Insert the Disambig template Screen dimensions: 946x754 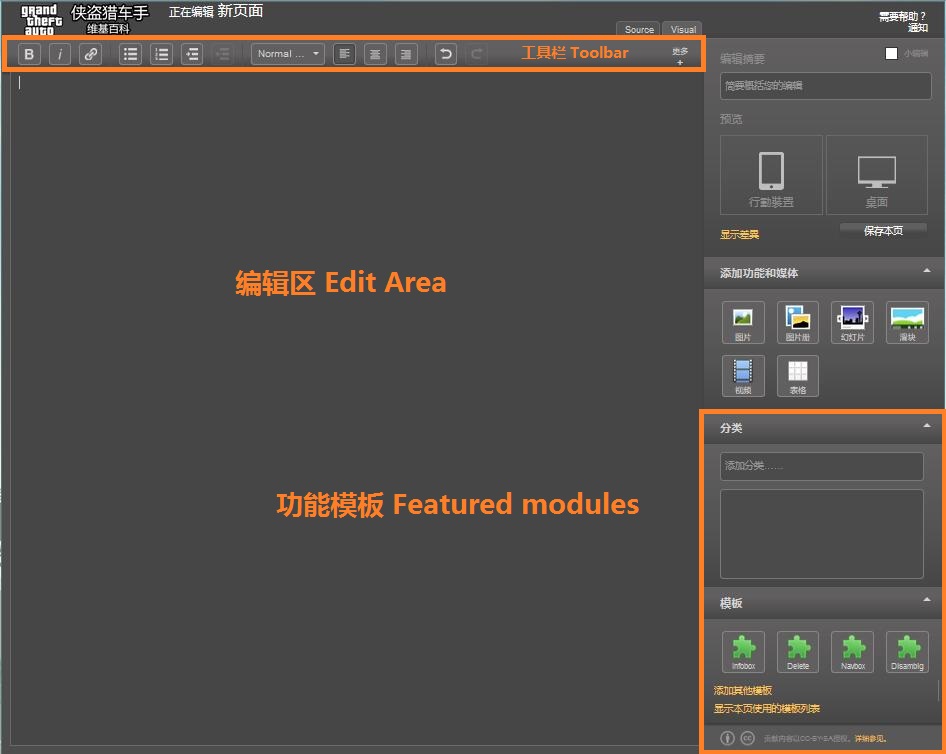(x=907, y=652)
